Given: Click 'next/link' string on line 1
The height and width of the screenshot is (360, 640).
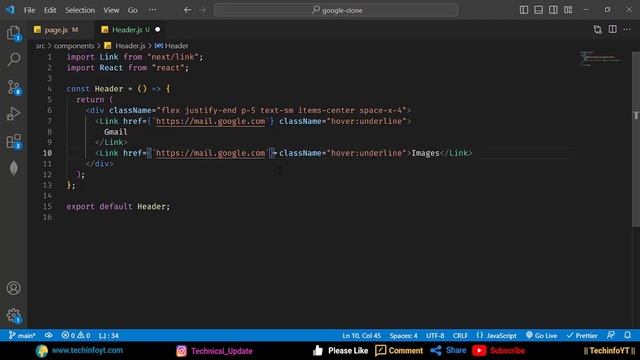Looking at the screenshot, I should (172, 57).
